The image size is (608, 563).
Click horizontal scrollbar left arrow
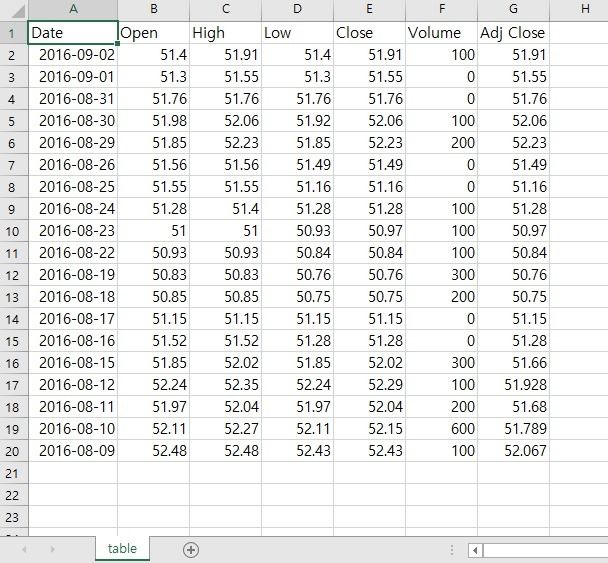475,549
